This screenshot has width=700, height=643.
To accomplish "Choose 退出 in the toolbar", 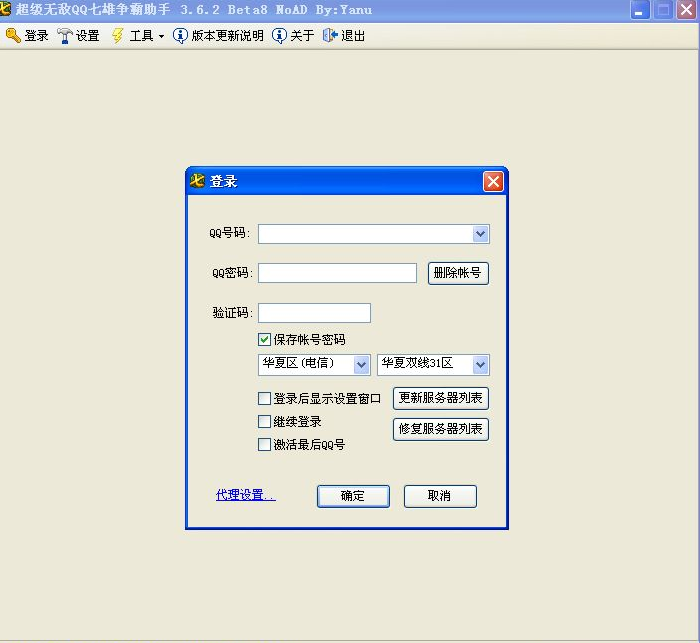I will [344, 36].
